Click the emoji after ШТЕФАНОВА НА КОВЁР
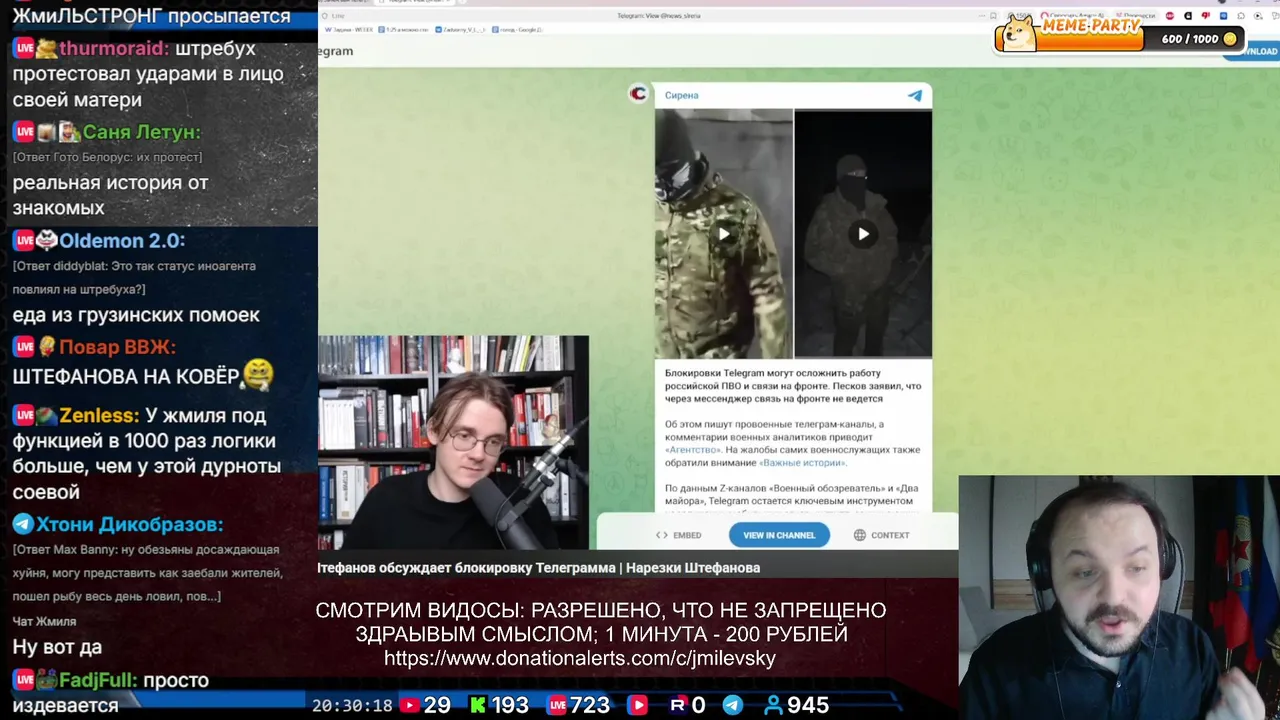The height and width of the screenshot is (720, 1280). (x=258, y=375)
